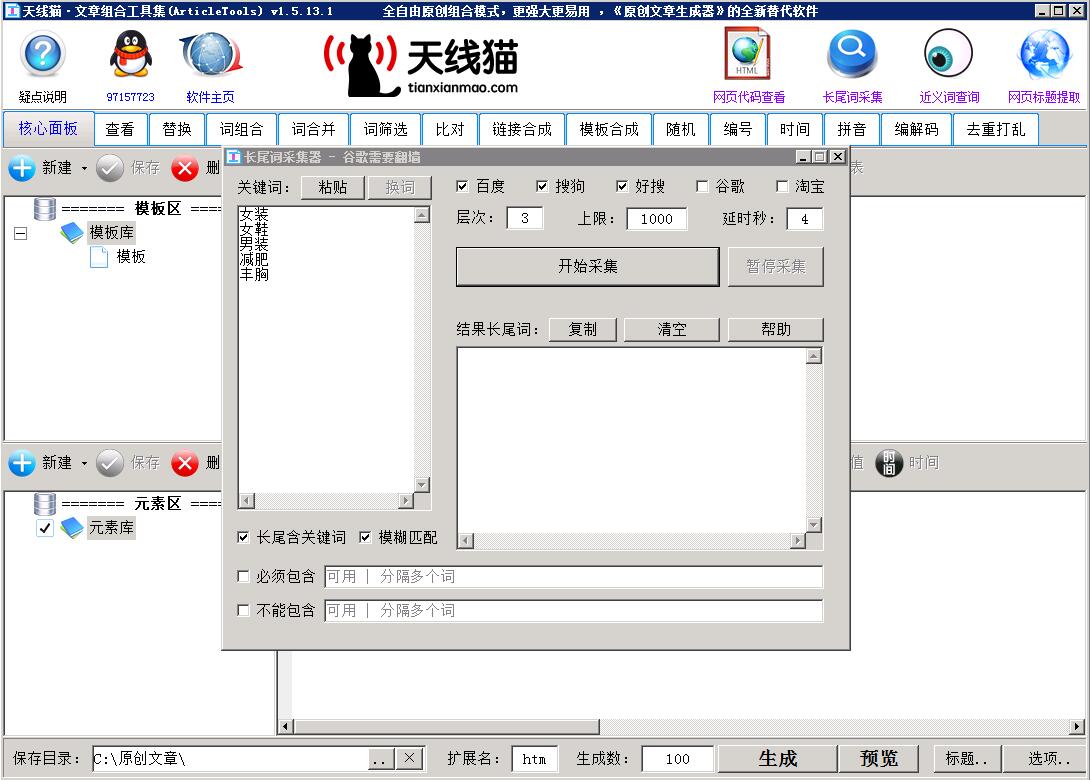The width and height of the screenshot is (1090, 780).
Task: Open the 链接合成 tab
Action: pyautogui.click(x=521, y=129)
